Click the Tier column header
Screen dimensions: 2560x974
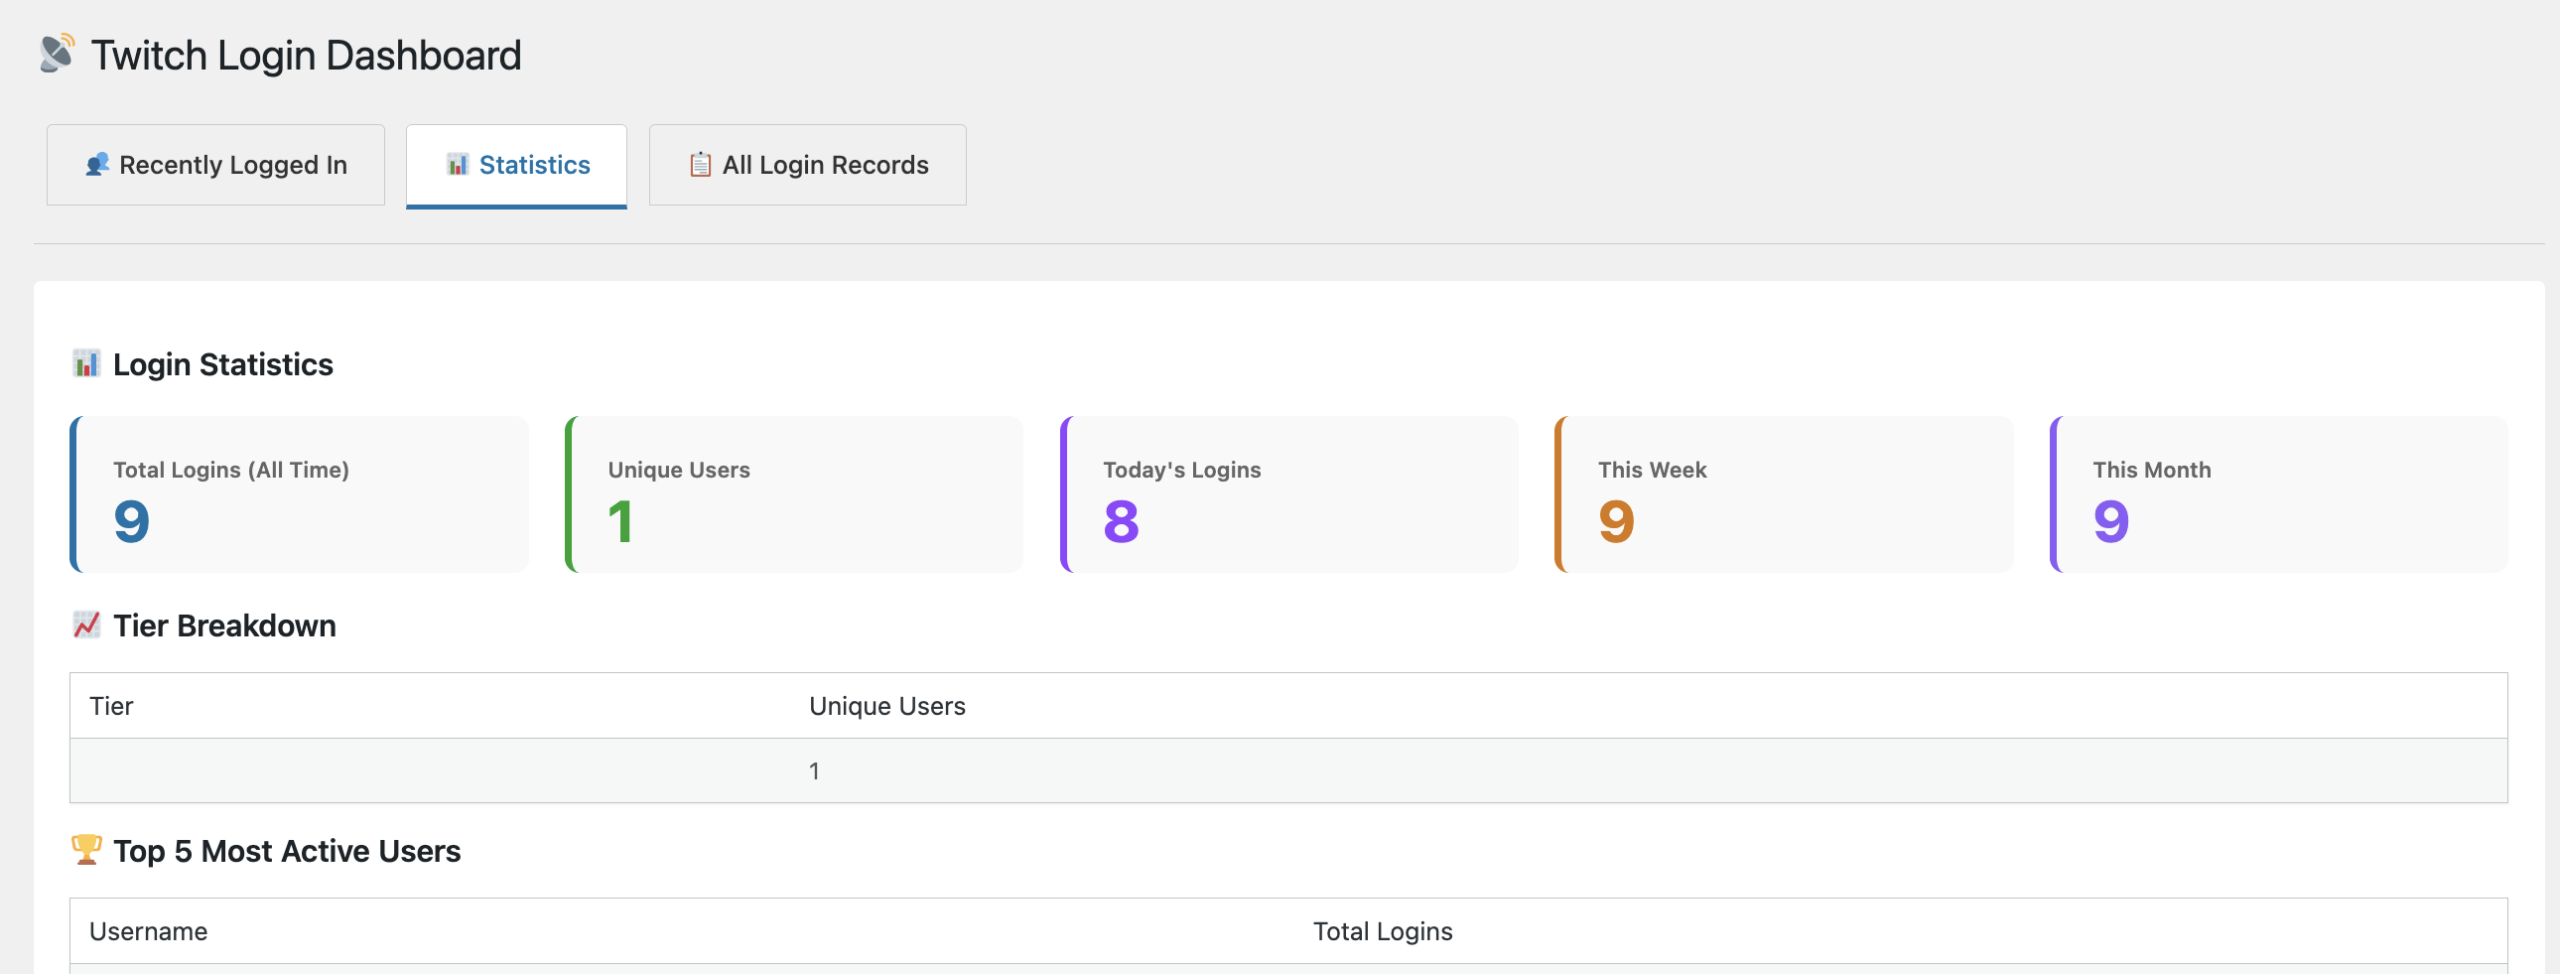111,706
